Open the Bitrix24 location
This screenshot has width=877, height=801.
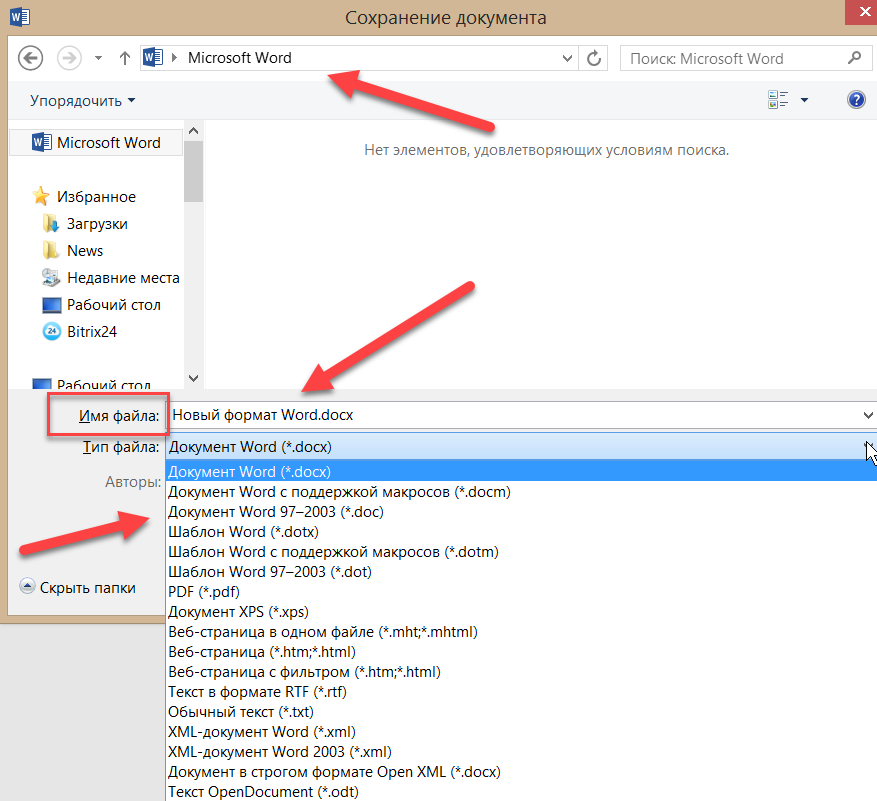click(92, 332)
